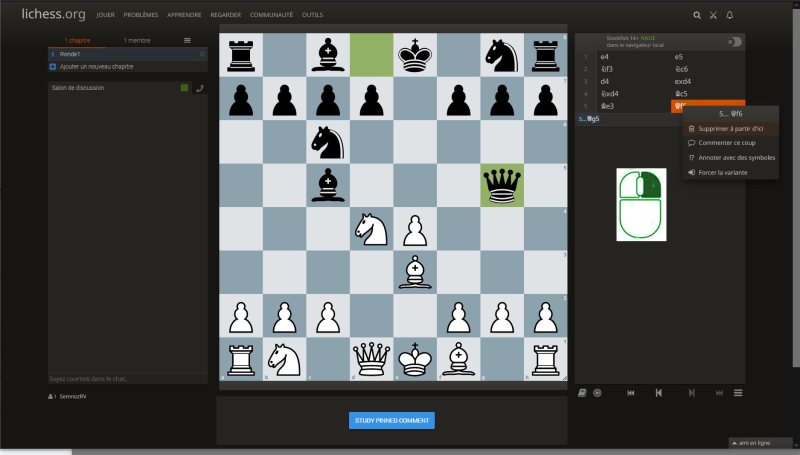Screen dimensions: 800x455
Task: Open the notifications bell
Action: 730,16
